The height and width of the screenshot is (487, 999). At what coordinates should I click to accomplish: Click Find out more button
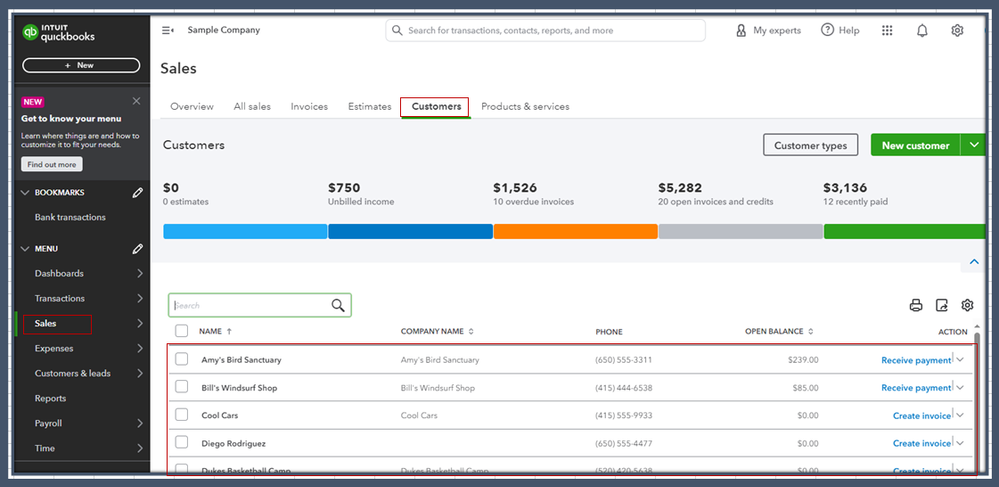point(52,164)
